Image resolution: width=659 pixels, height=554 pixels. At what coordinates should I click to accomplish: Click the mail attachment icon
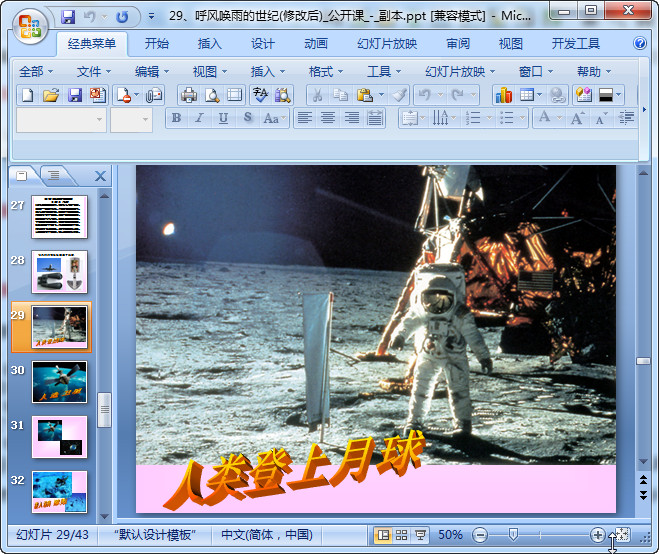click(154, 95)
